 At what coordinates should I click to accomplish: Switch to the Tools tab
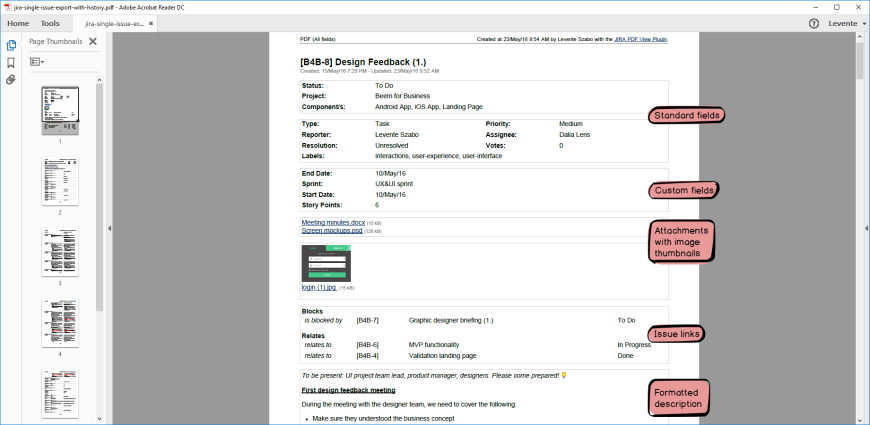tap(50, 23)
